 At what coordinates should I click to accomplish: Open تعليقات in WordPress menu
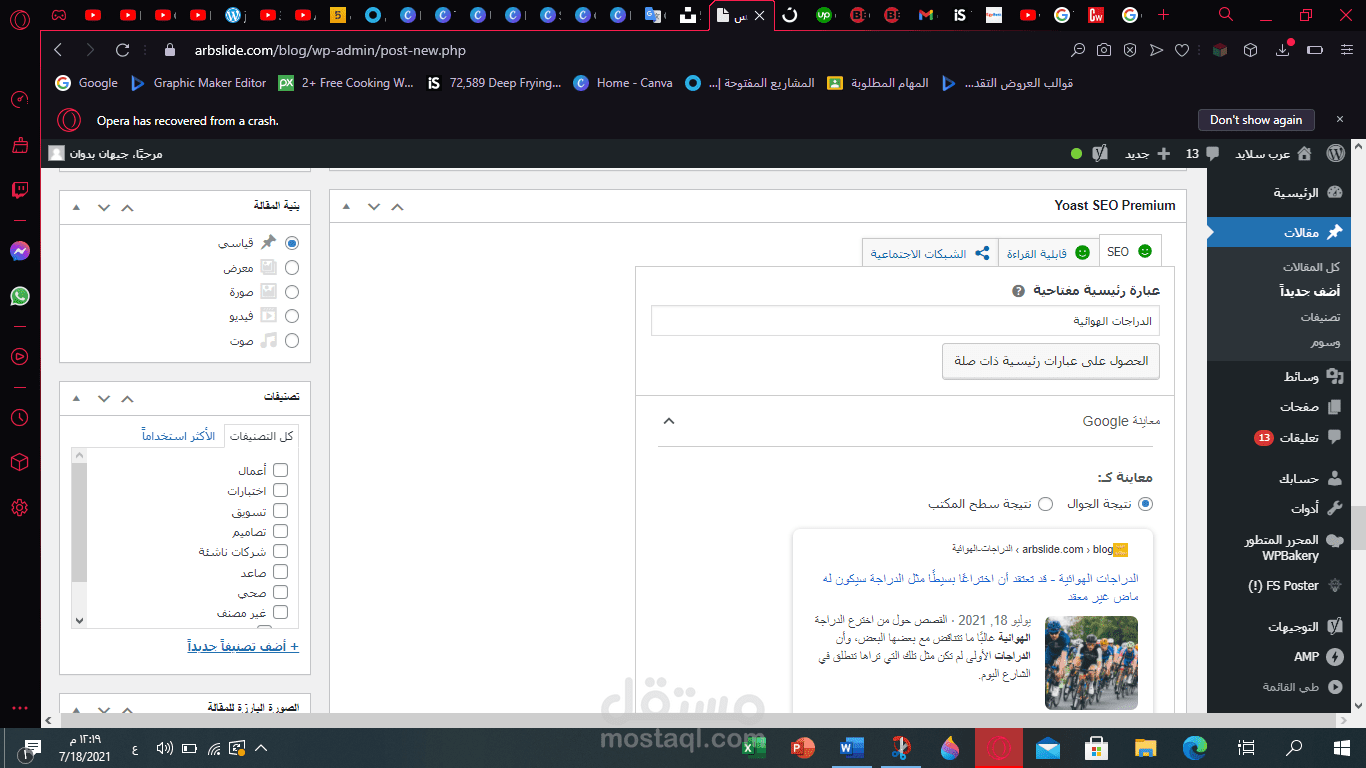tap(1300, 437)
